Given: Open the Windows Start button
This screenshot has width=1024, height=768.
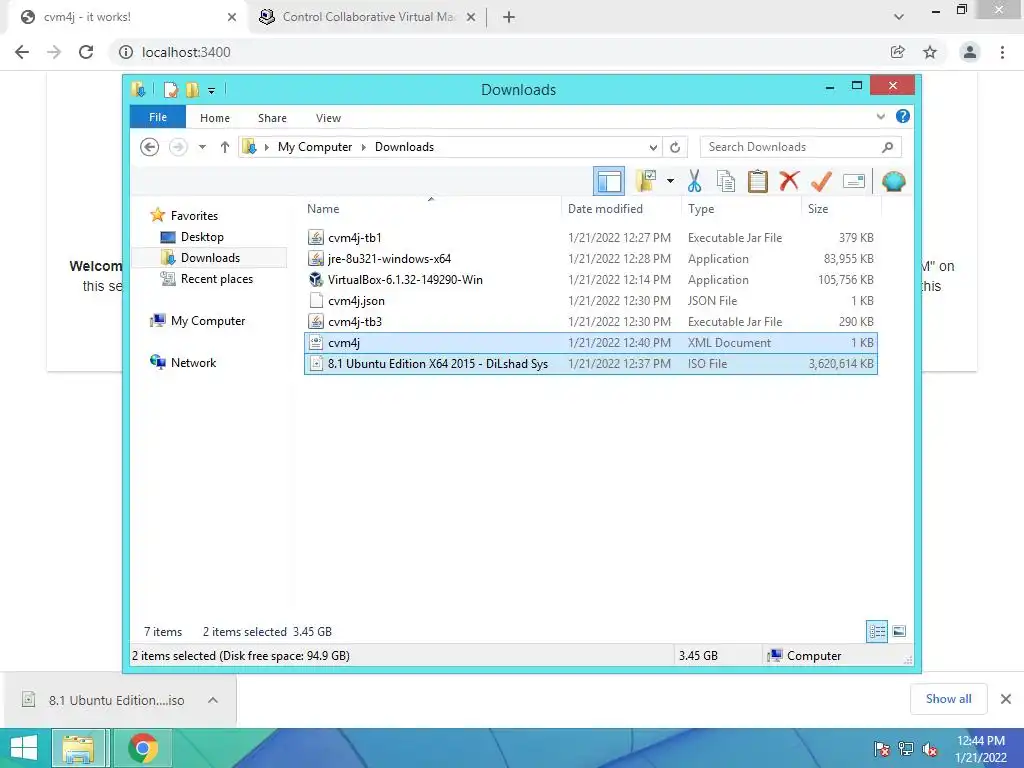Looking at the screenshot, I should [x=24, y=748].
